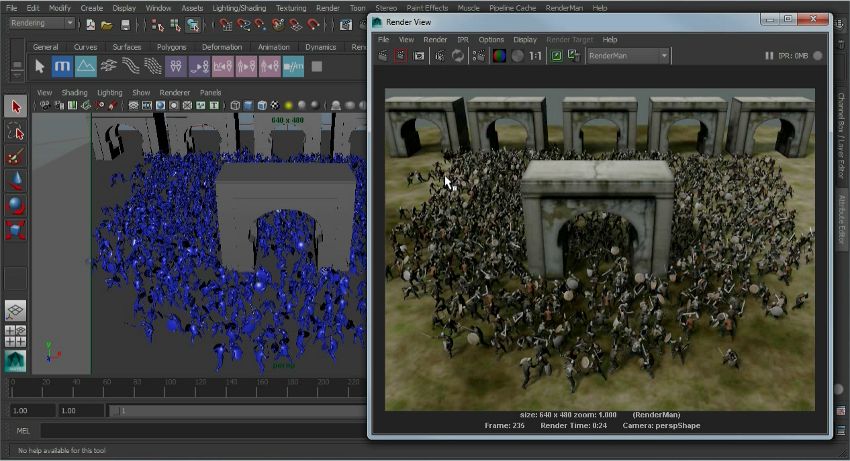Select by component type mode icon
The height and width of the screenshot is (461, 850).
(192, 25)
